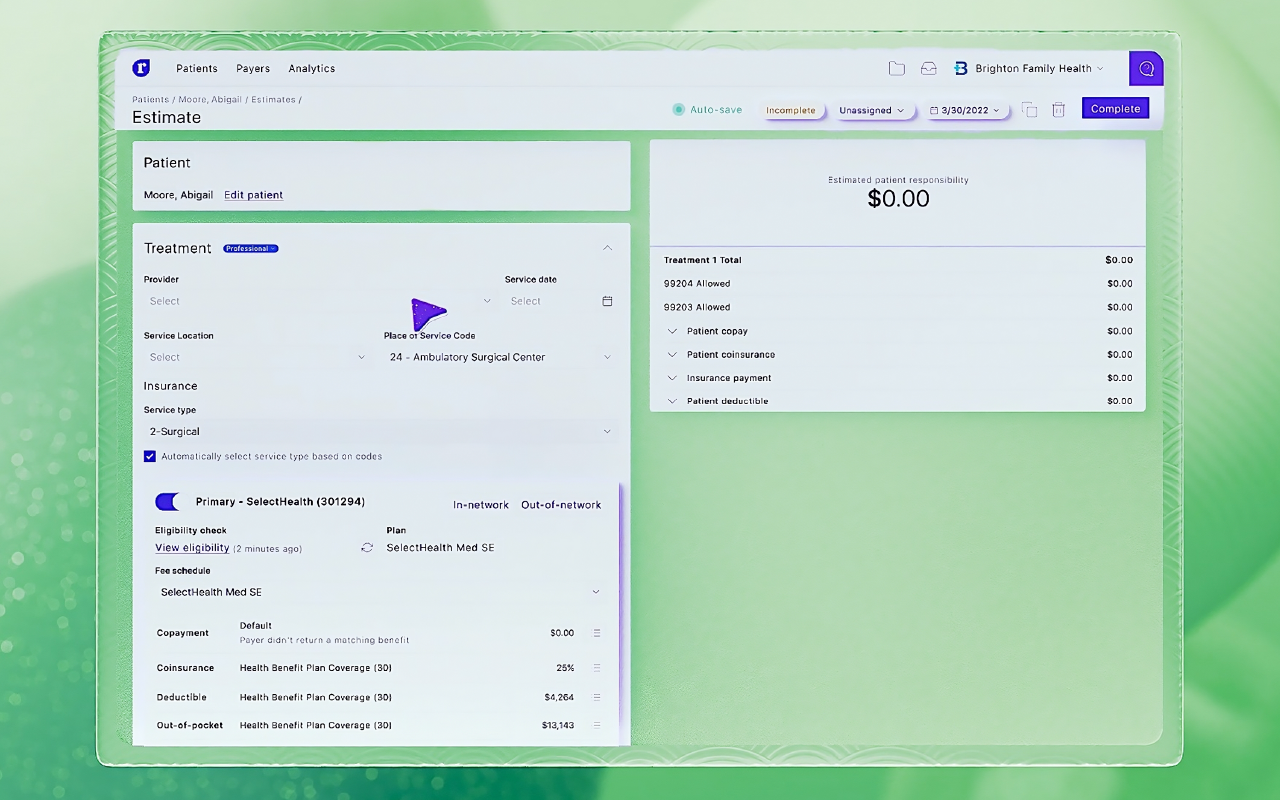1280x800 pixels.
Task: Click the trash delete icon
Action: (1058, 110)
